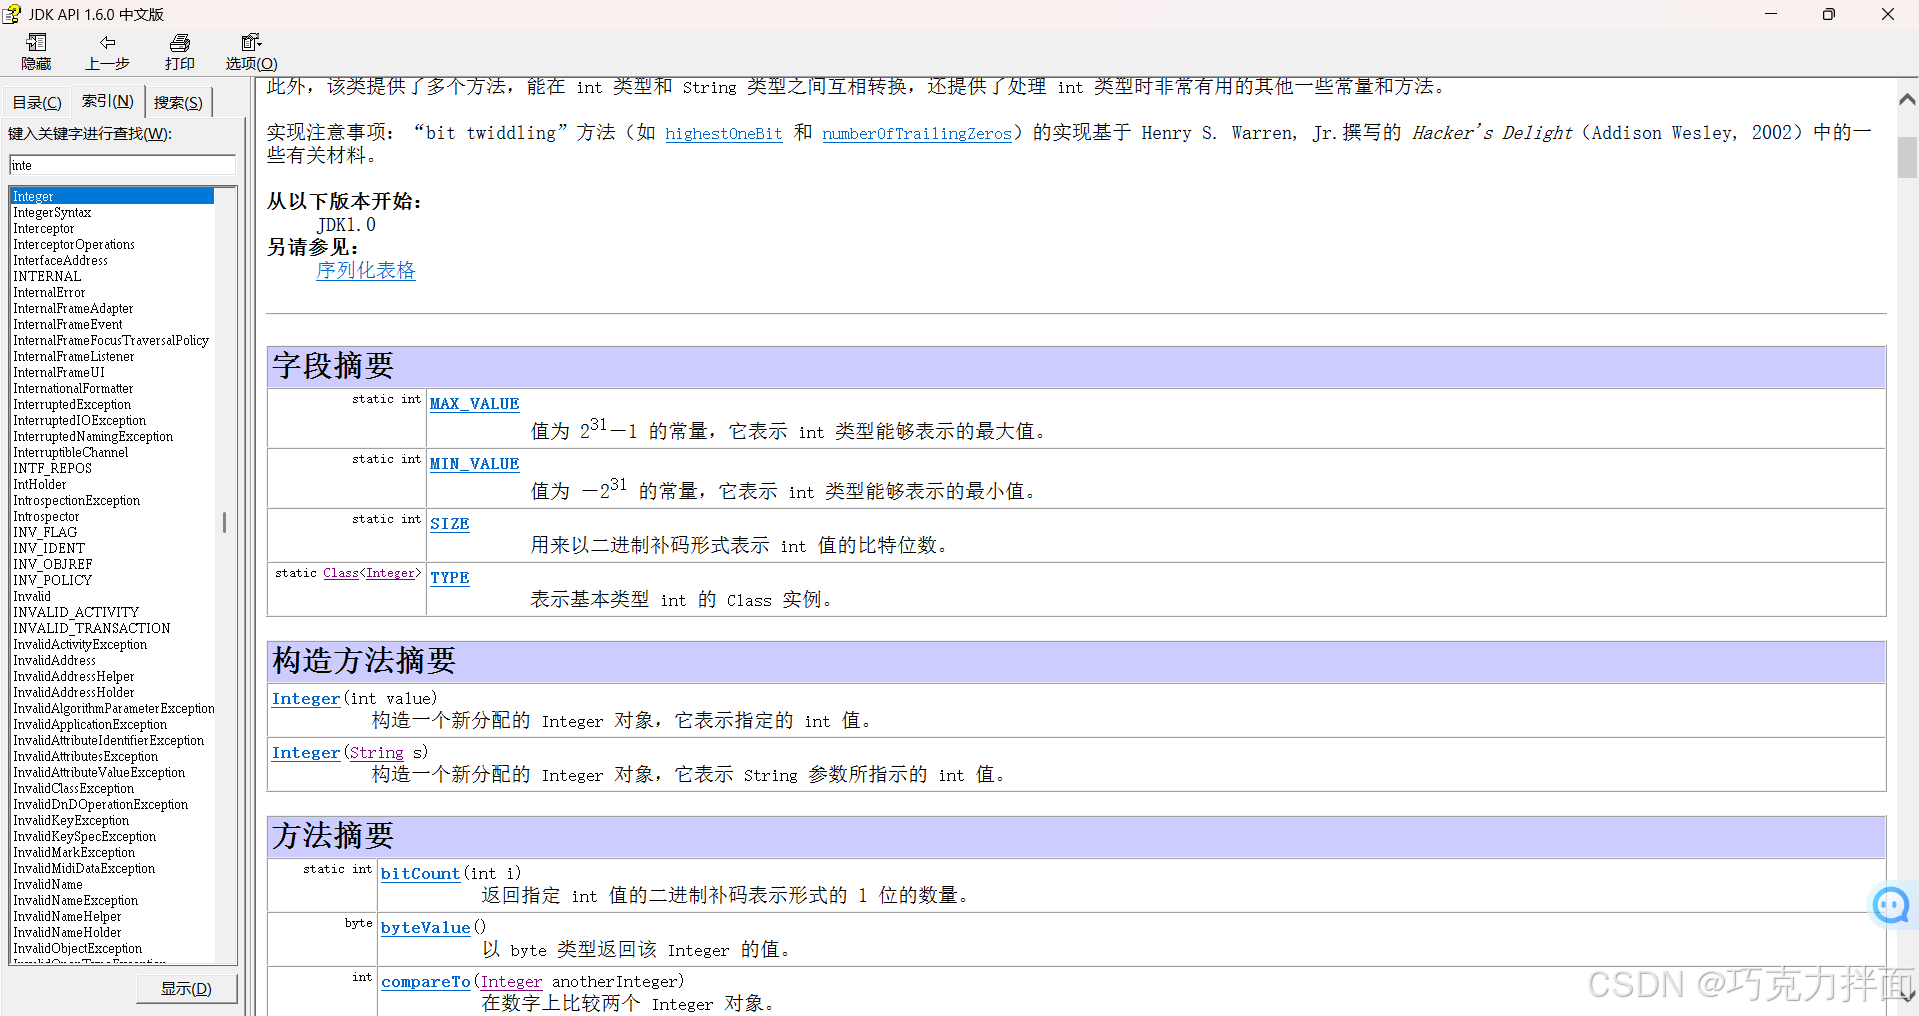
Task: Select InternalFrameFocusTraversalPolicy in the index list
Action: [x=111, y=340]
